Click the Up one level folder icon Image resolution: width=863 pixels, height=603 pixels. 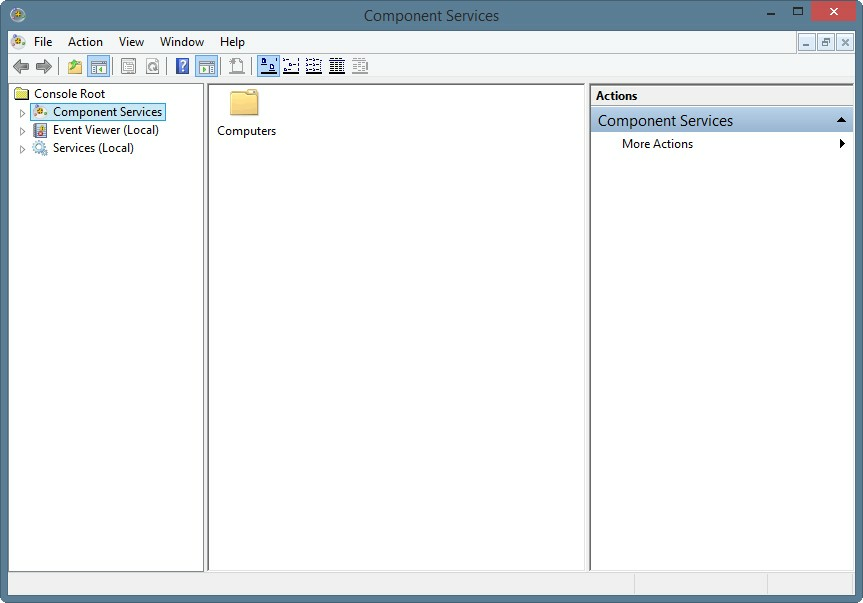75,67
